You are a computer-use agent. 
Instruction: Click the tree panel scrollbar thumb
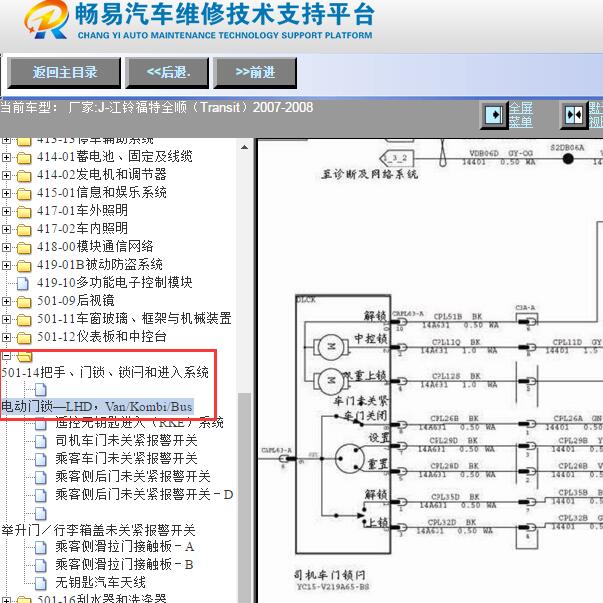click(x=244, y=498)
